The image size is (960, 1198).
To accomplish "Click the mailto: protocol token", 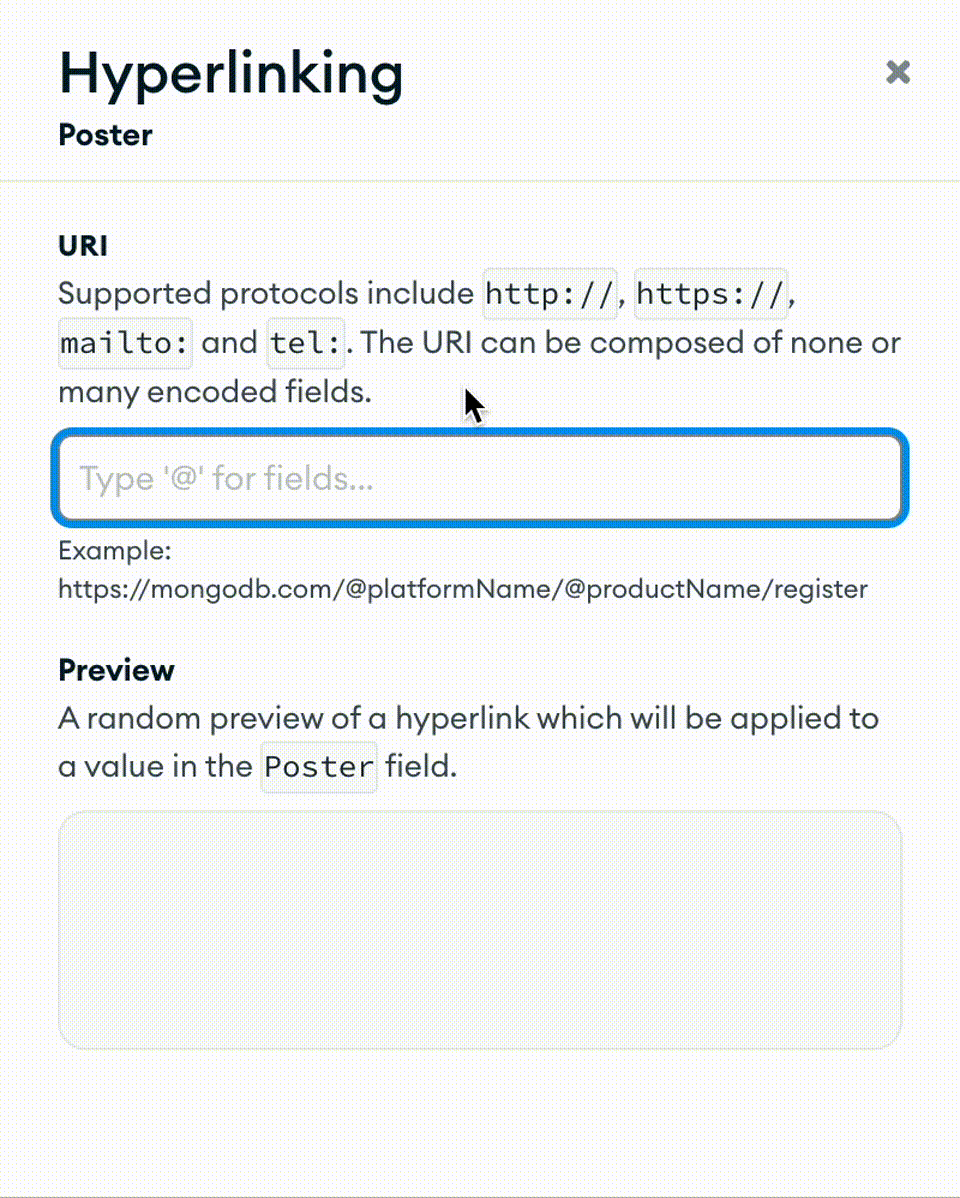I will click(124, 342).
